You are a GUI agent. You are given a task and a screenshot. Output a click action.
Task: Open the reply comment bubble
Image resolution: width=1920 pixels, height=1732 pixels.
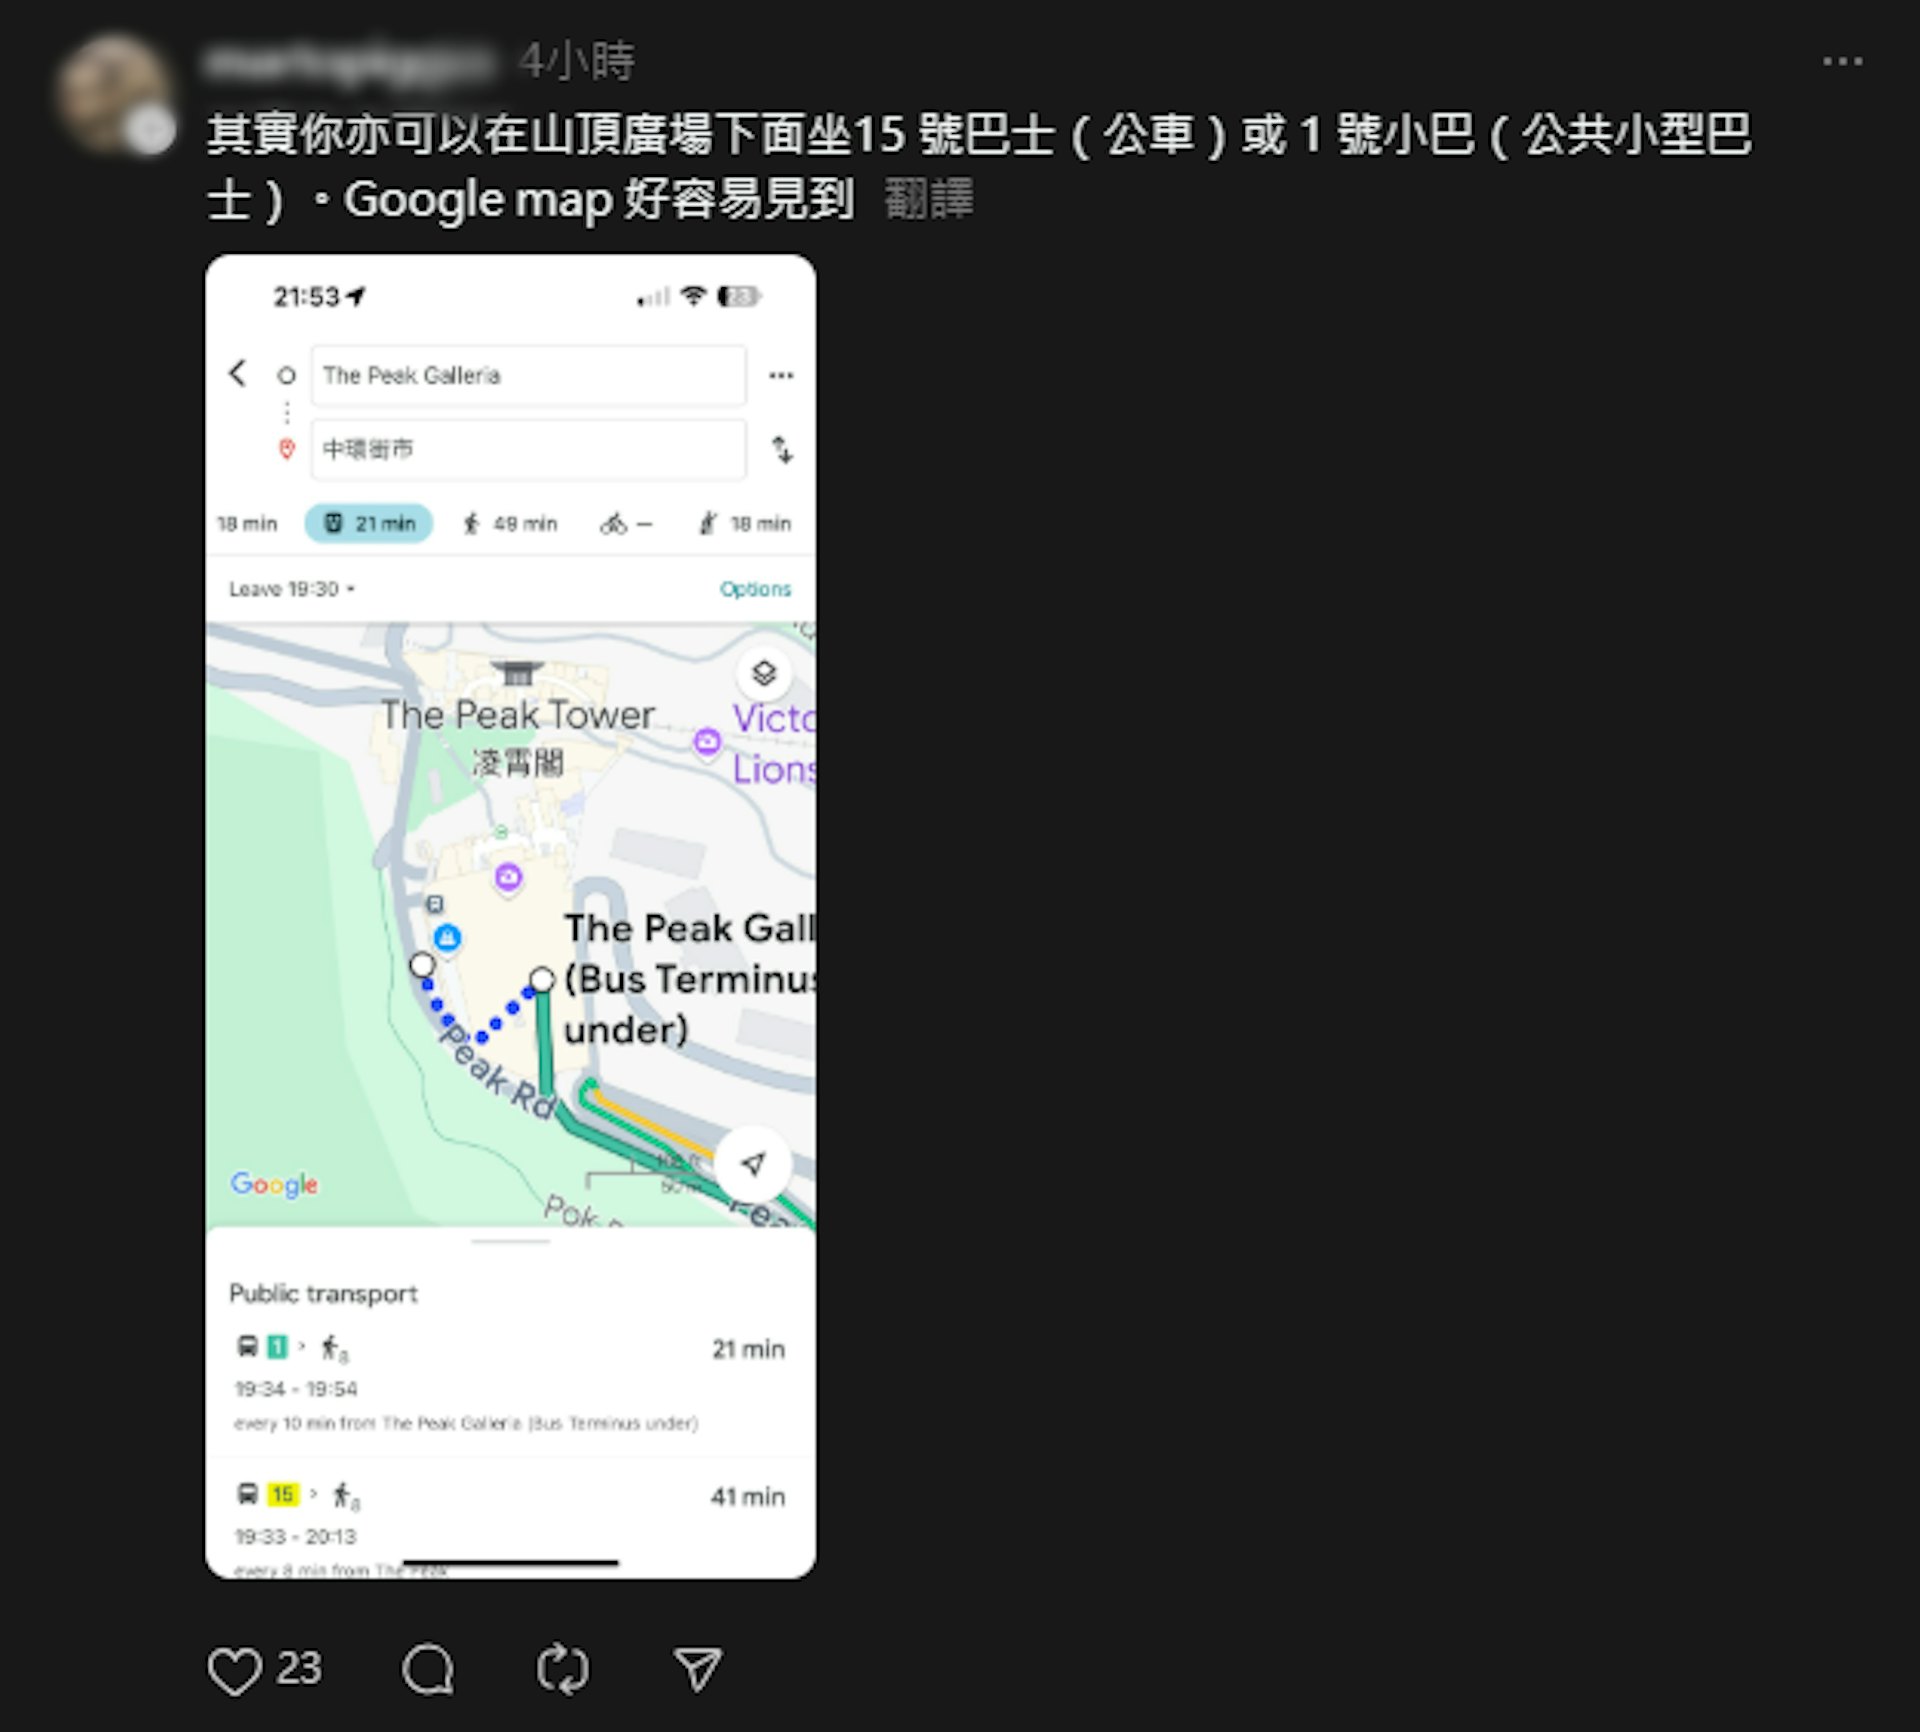(x=428, y=1670)
